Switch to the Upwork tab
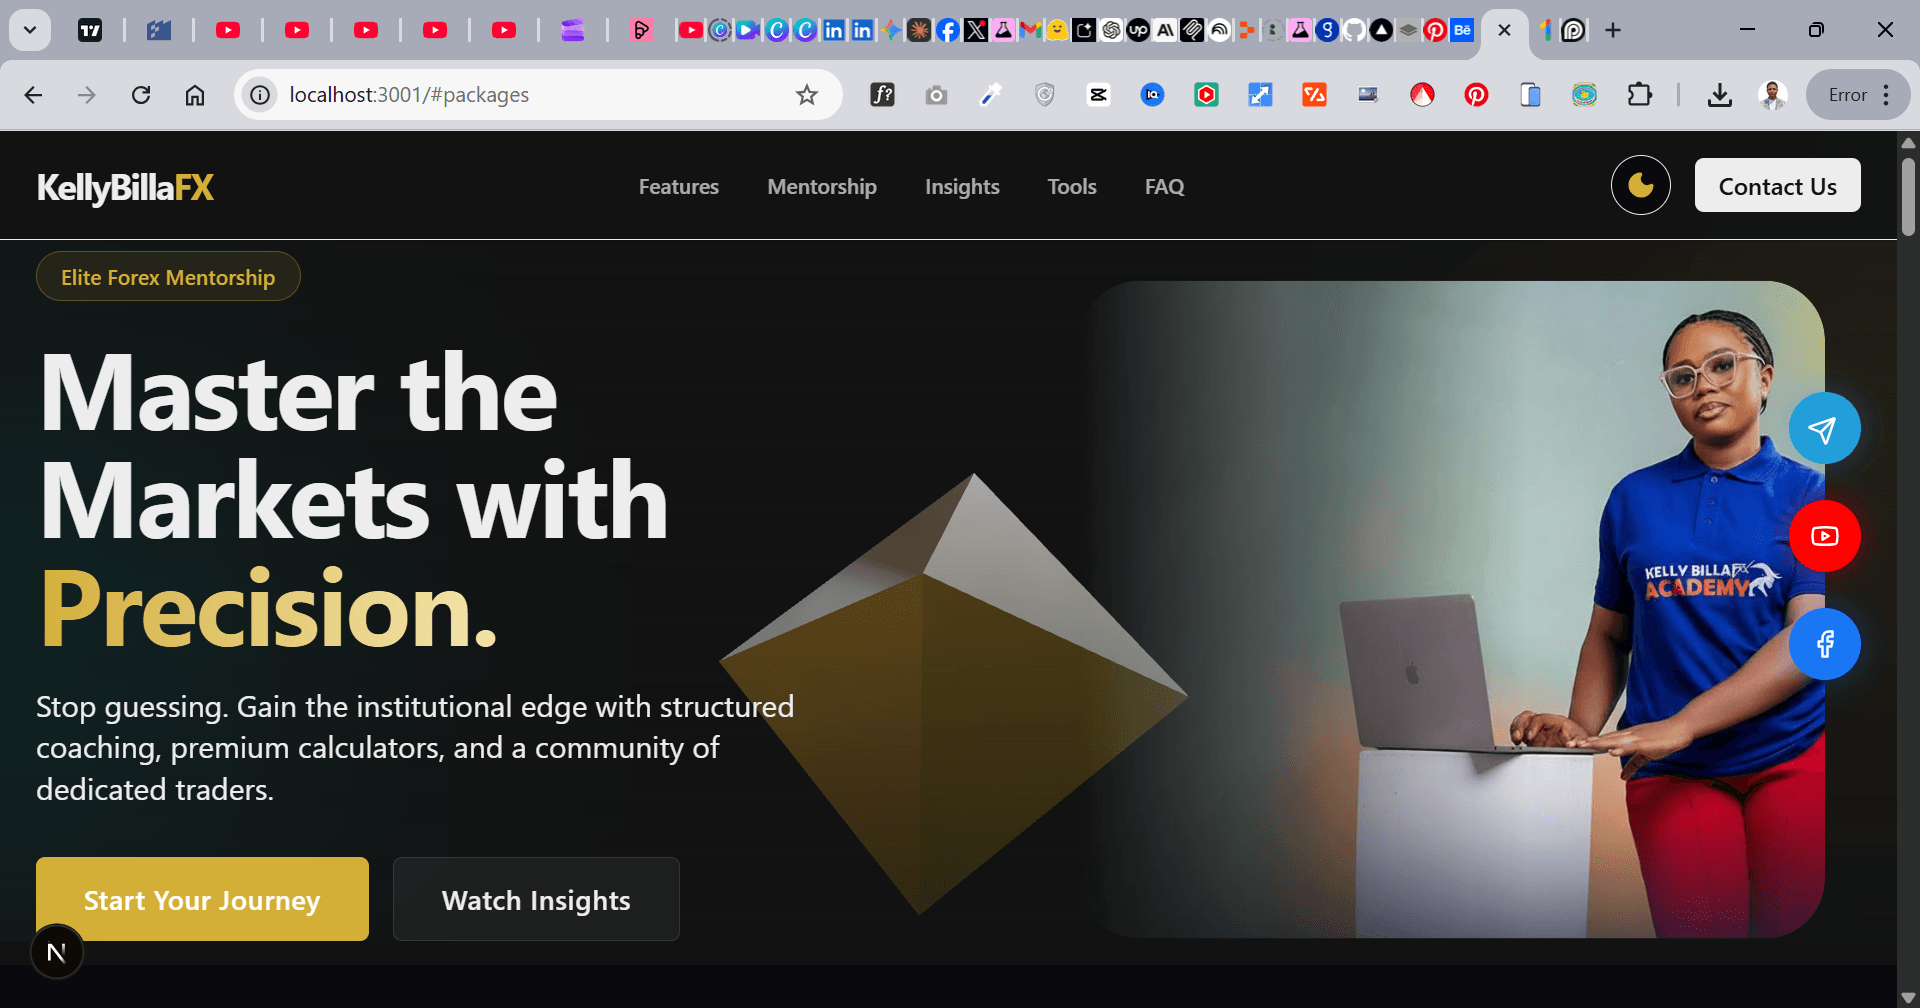 point(1138,30)
